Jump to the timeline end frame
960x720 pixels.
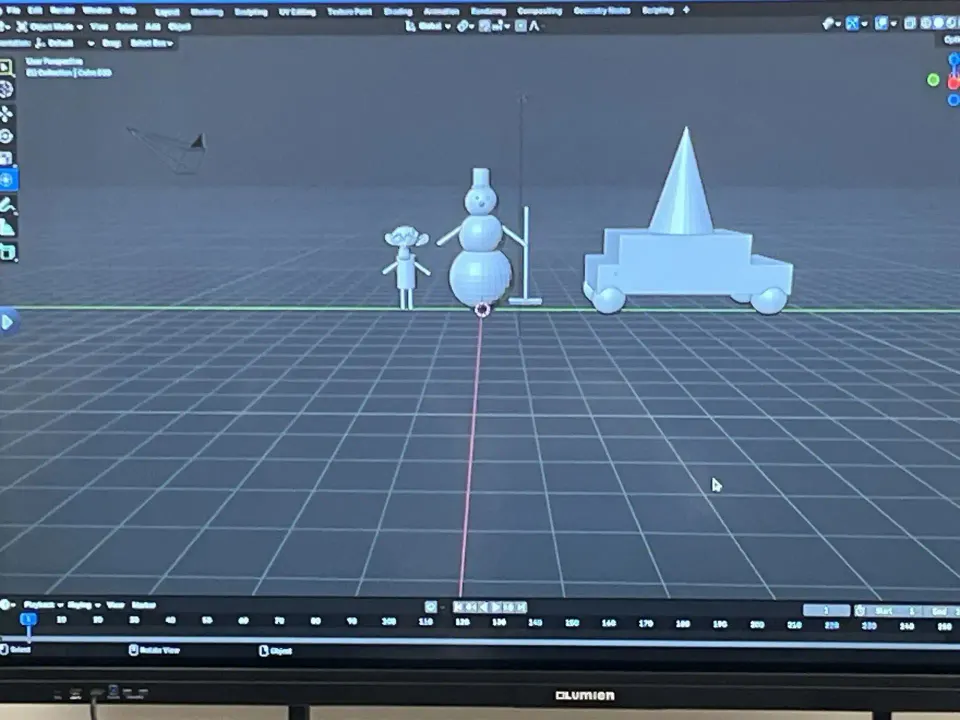(521, 607)
